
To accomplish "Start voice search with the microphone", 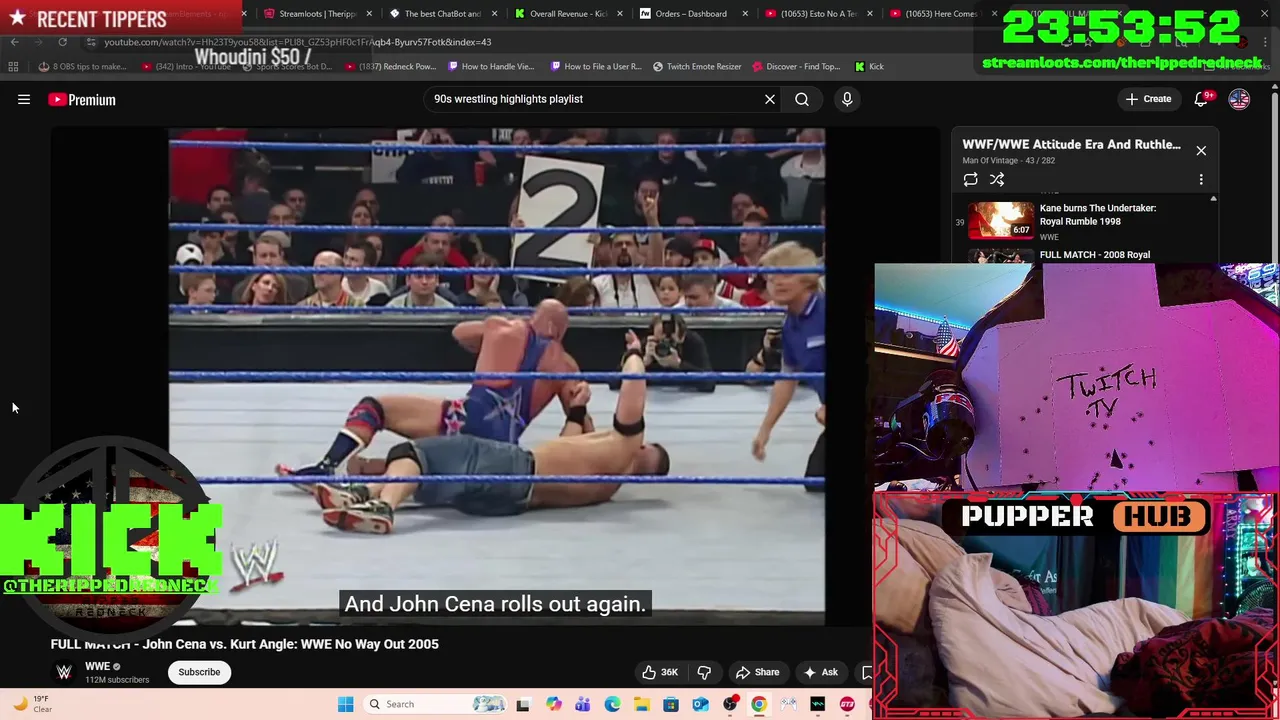I will 847,99.
